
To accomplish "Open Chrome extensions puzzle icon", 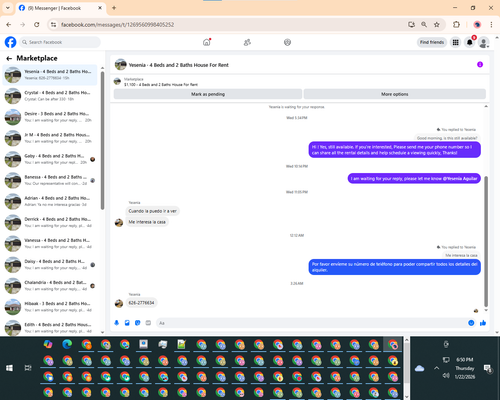I will click(x=456, y=24).
